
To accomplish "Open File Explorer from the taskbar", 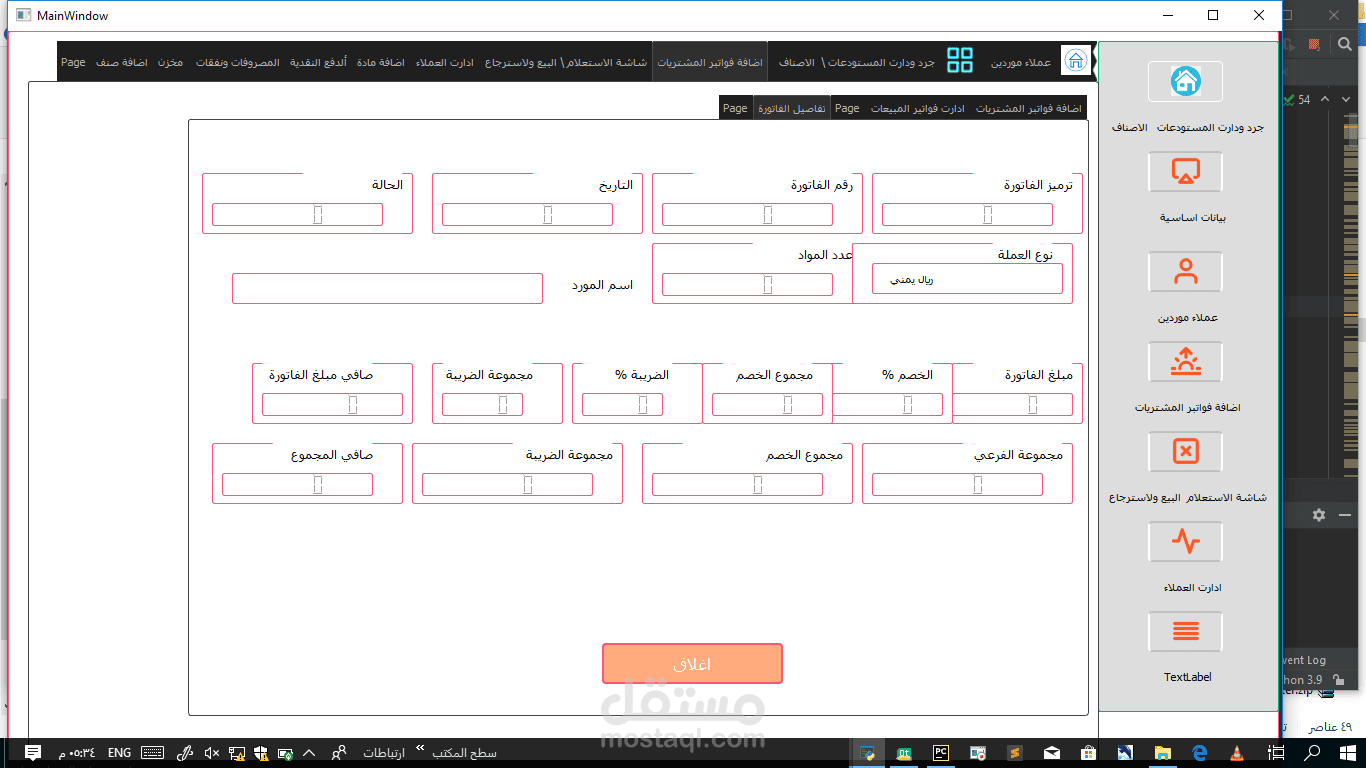I will pyautogui.click(x=1162, y=753).
